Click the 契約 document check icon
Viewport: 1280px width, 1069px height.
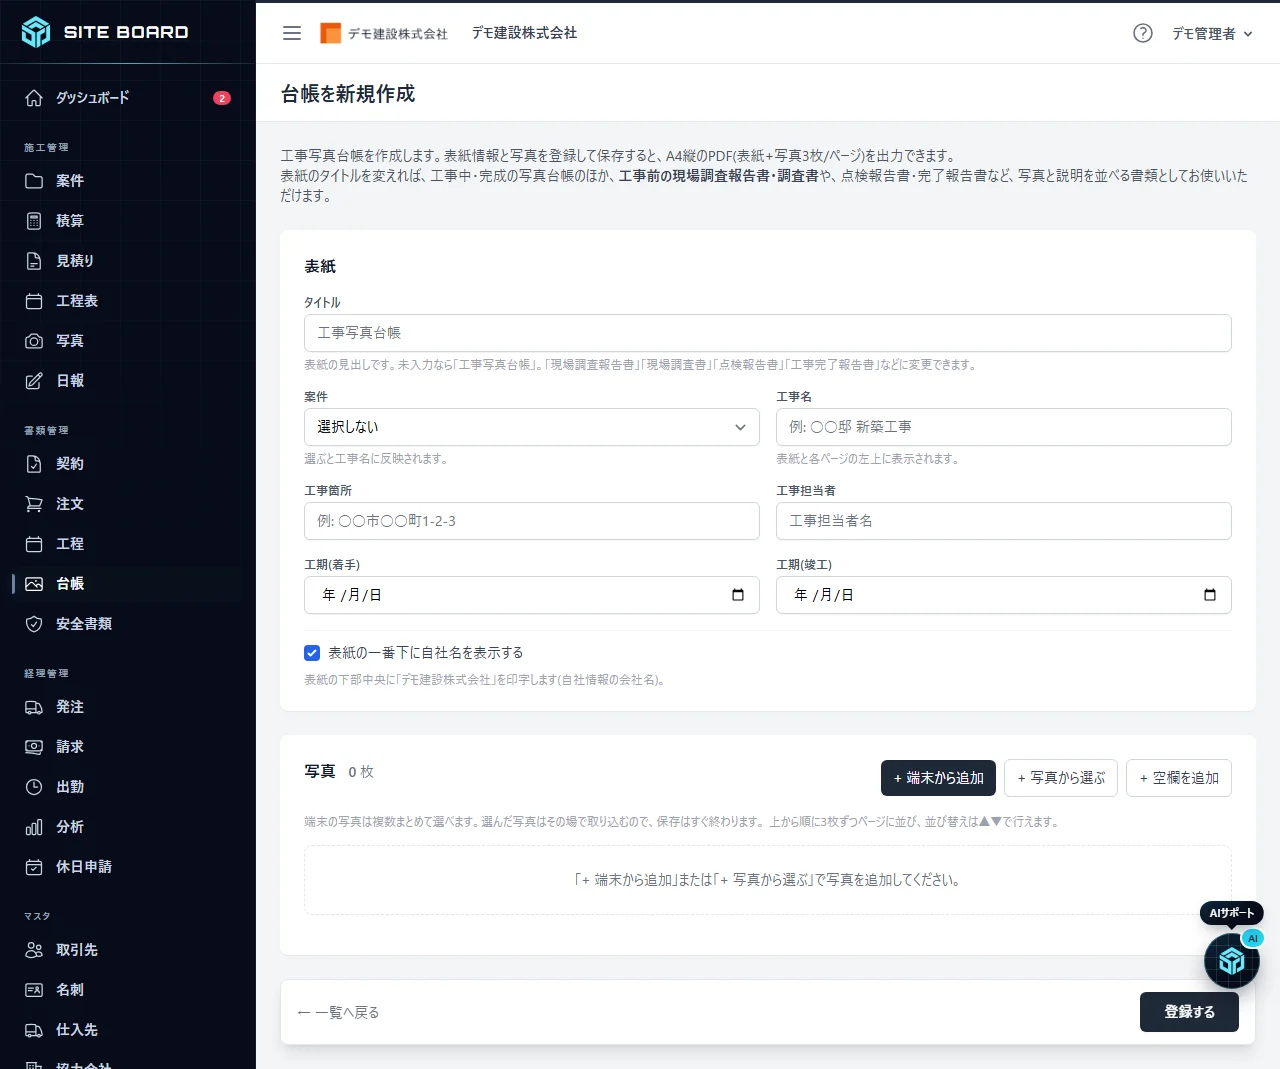[x=34, y=464]
